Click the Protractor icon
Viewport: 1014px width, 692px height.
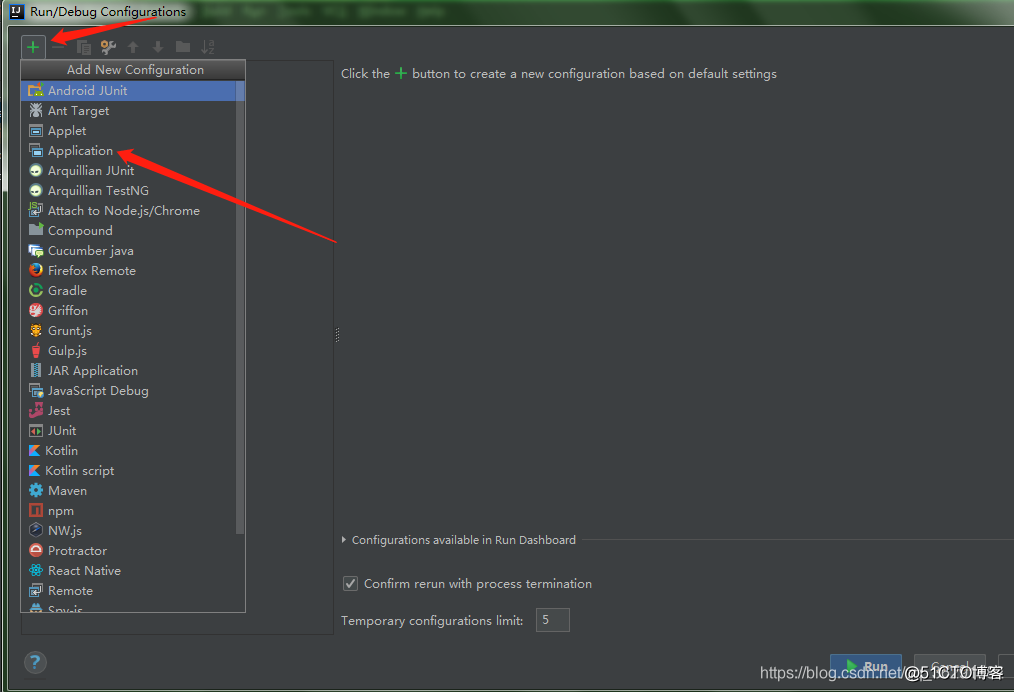tap(36, 550)
